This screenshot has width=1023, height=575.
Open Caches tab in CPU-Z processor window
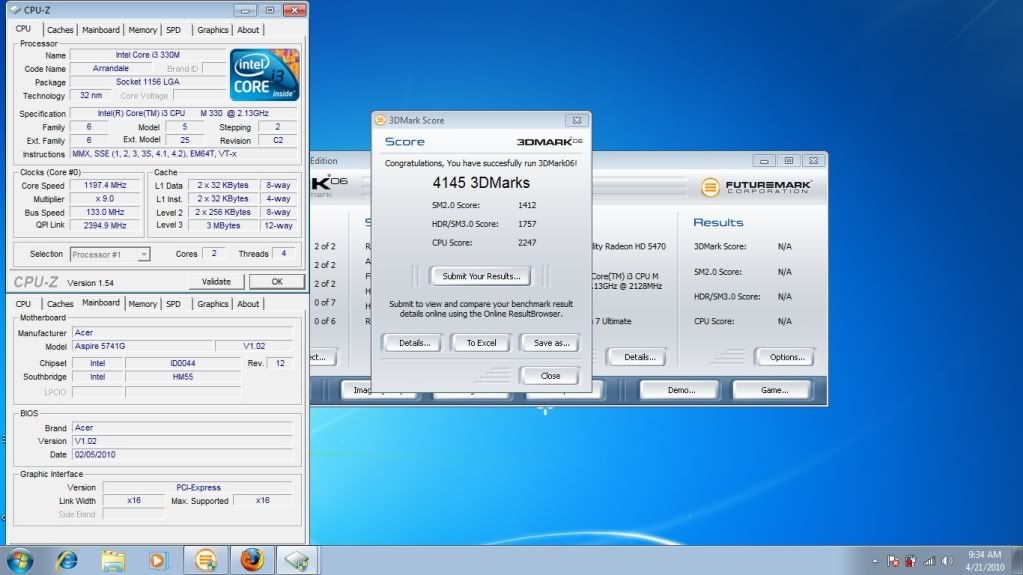click(60, 30)
